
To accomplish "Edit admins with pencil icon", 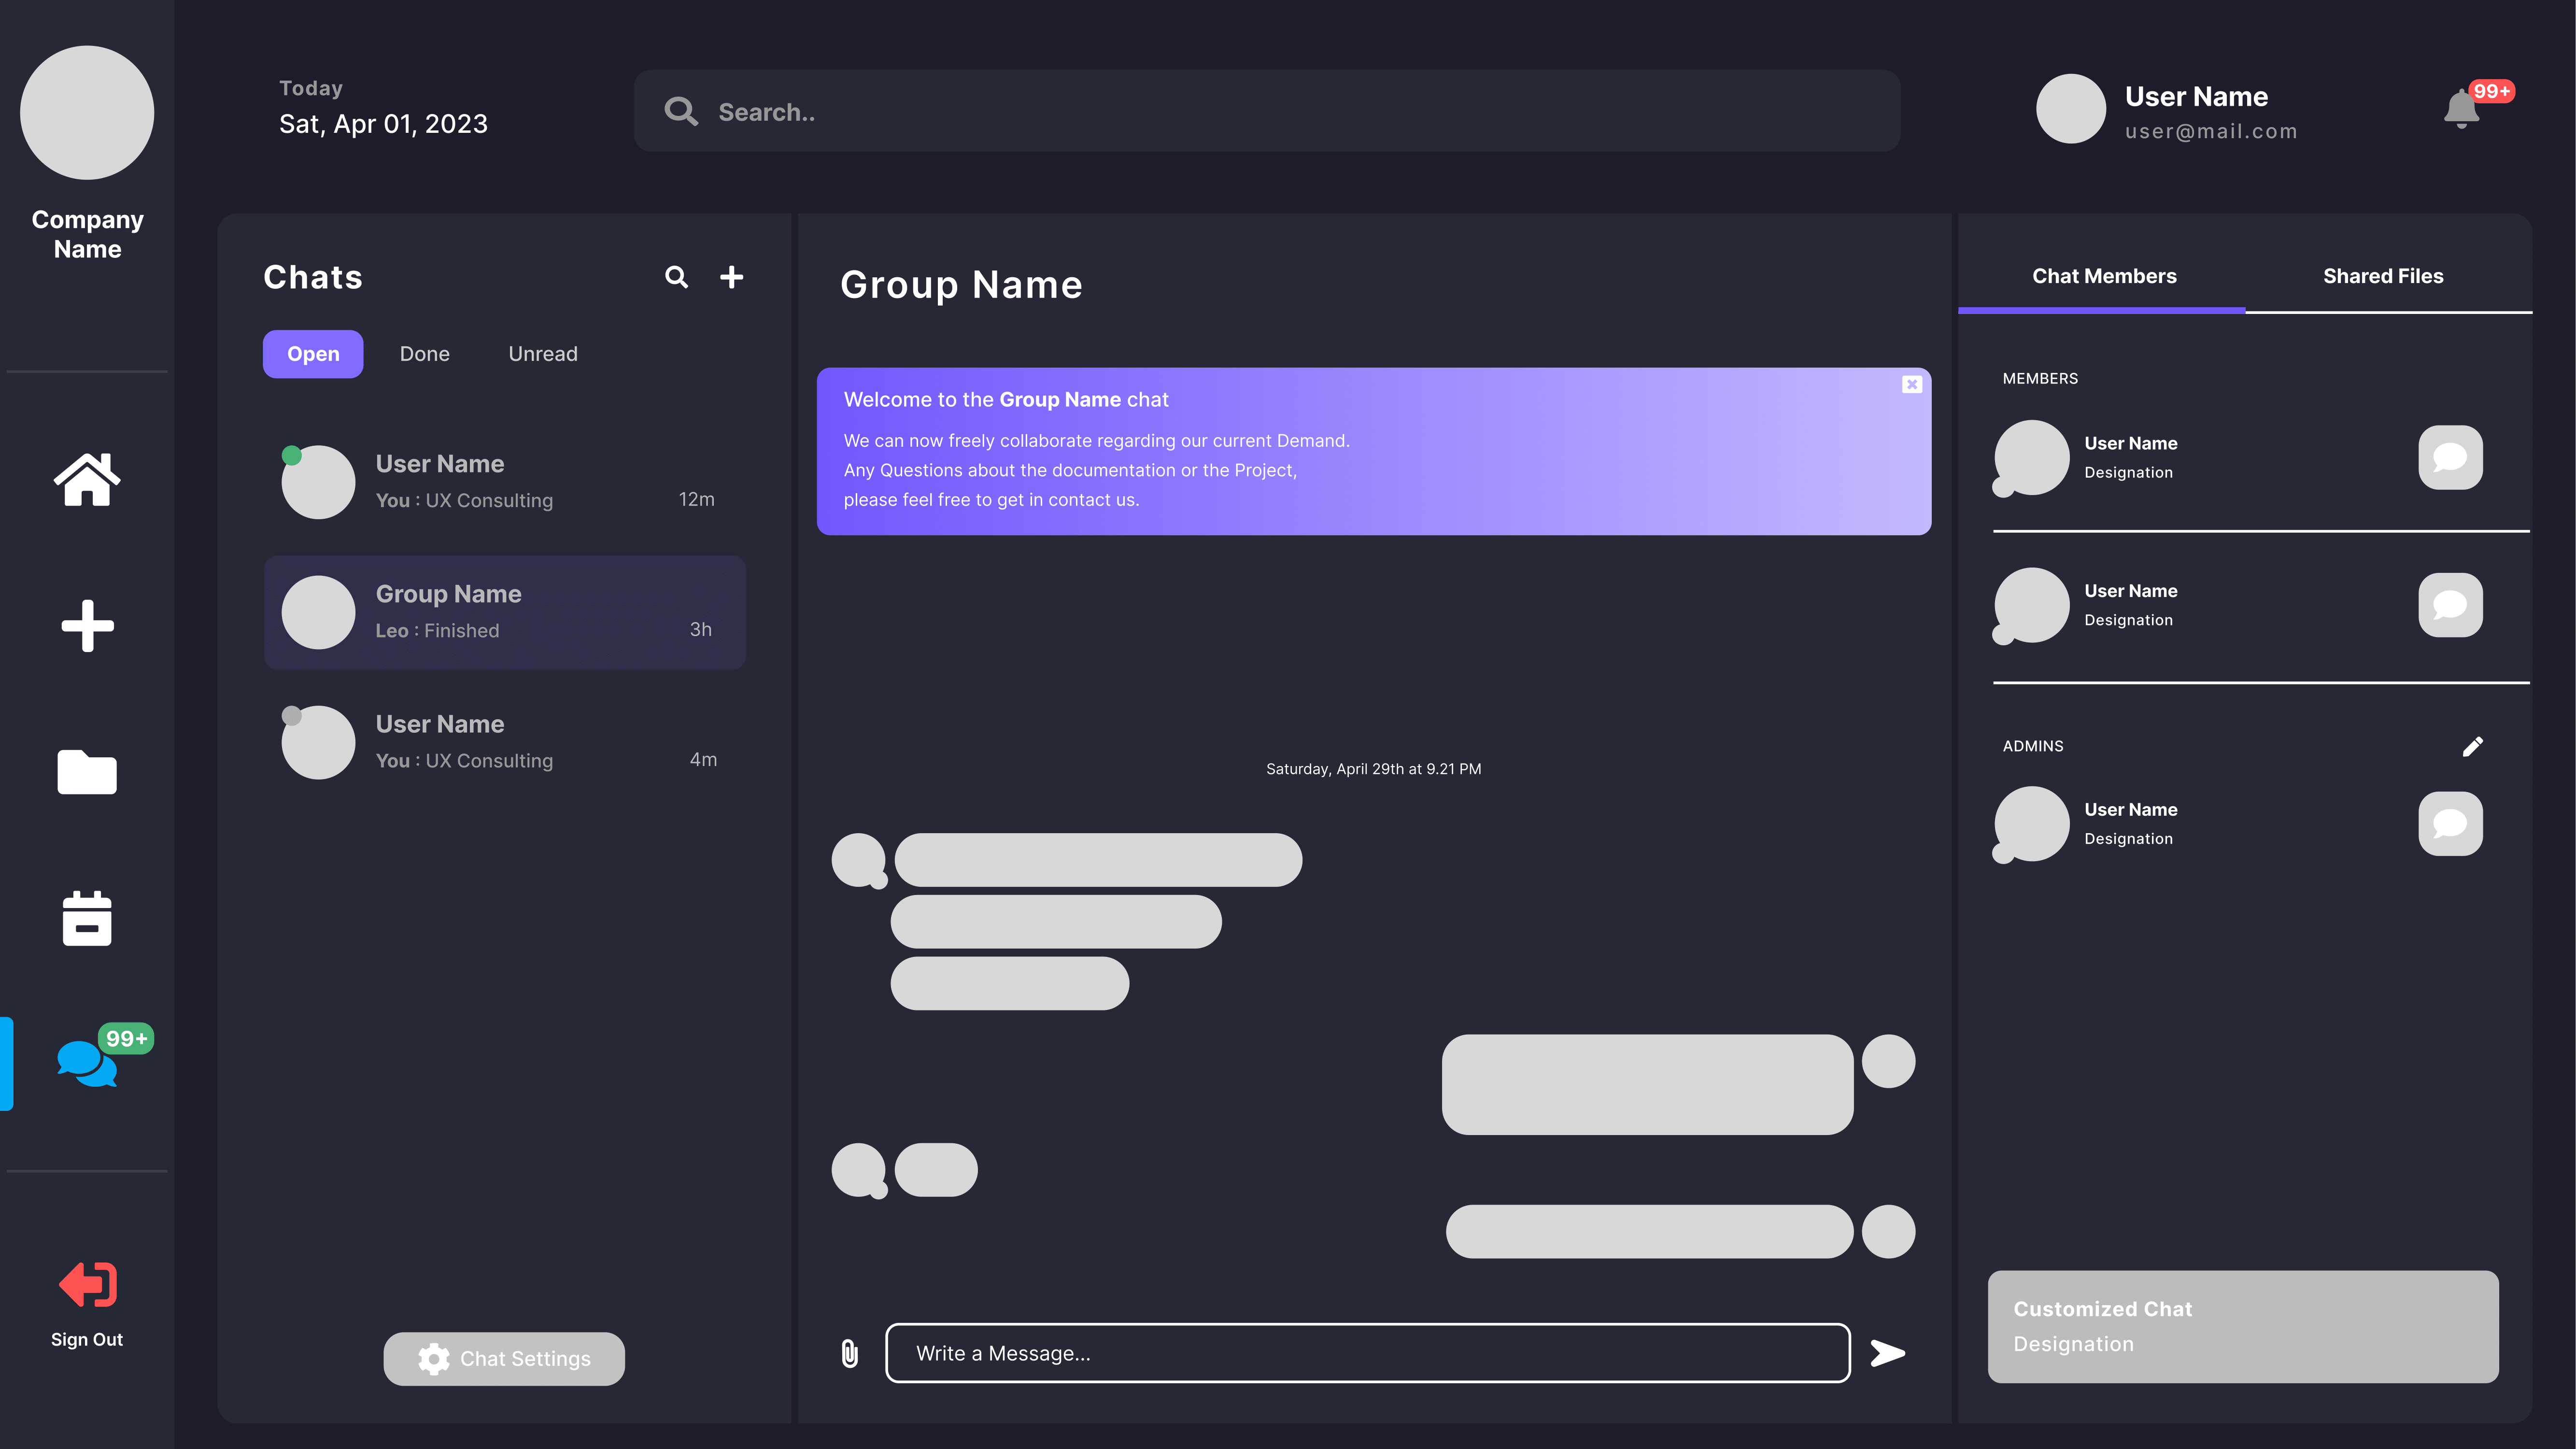I will coord(2472,746).
